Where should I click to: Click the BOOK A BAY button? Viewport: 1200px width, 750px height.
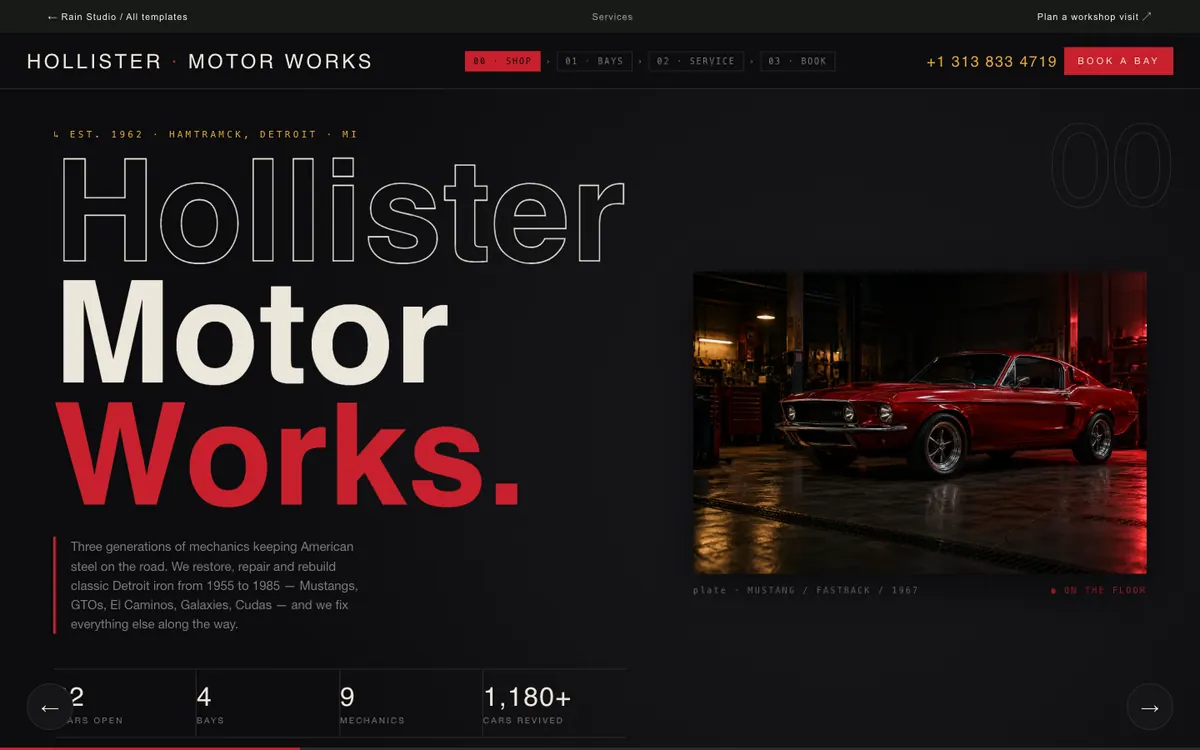point(1118,61)
